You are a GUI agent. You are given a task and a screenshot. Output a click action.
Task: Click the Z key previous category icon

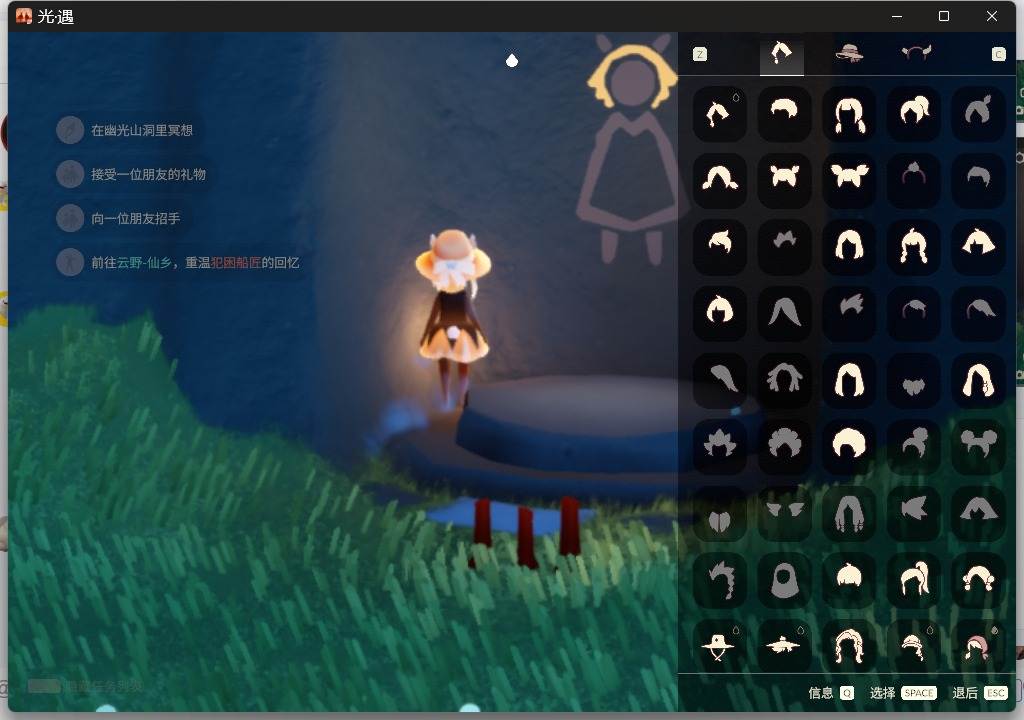(699, 54)
